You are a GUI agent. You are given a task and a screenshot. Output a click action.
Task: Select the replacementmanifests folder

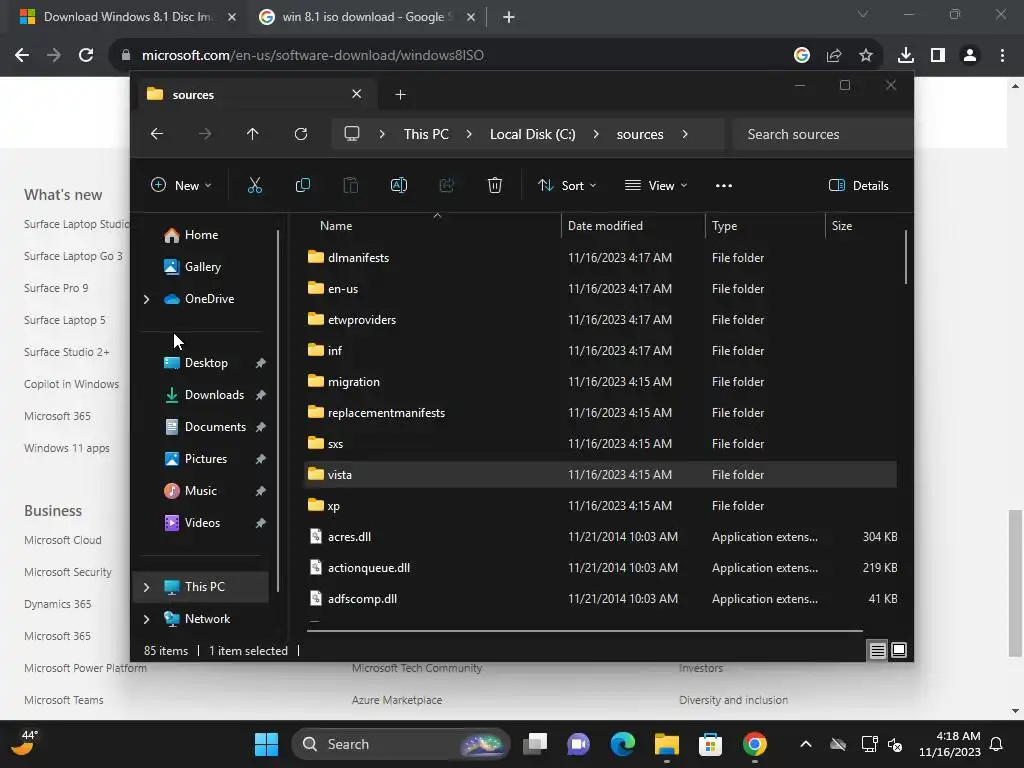[601, 413]
